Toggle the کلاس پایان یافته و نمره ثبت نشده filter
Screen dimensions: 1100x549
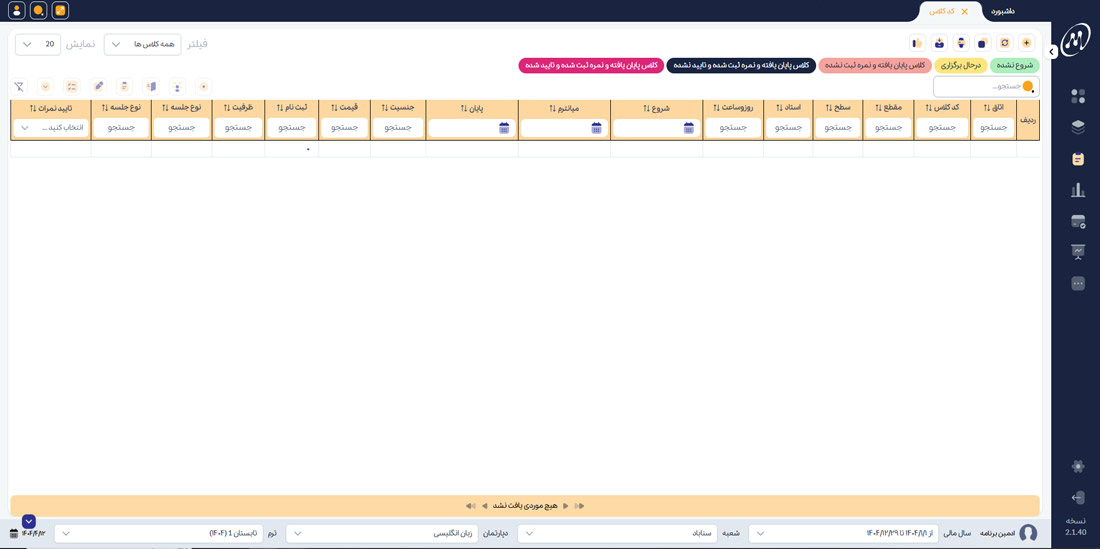(873, 65)
